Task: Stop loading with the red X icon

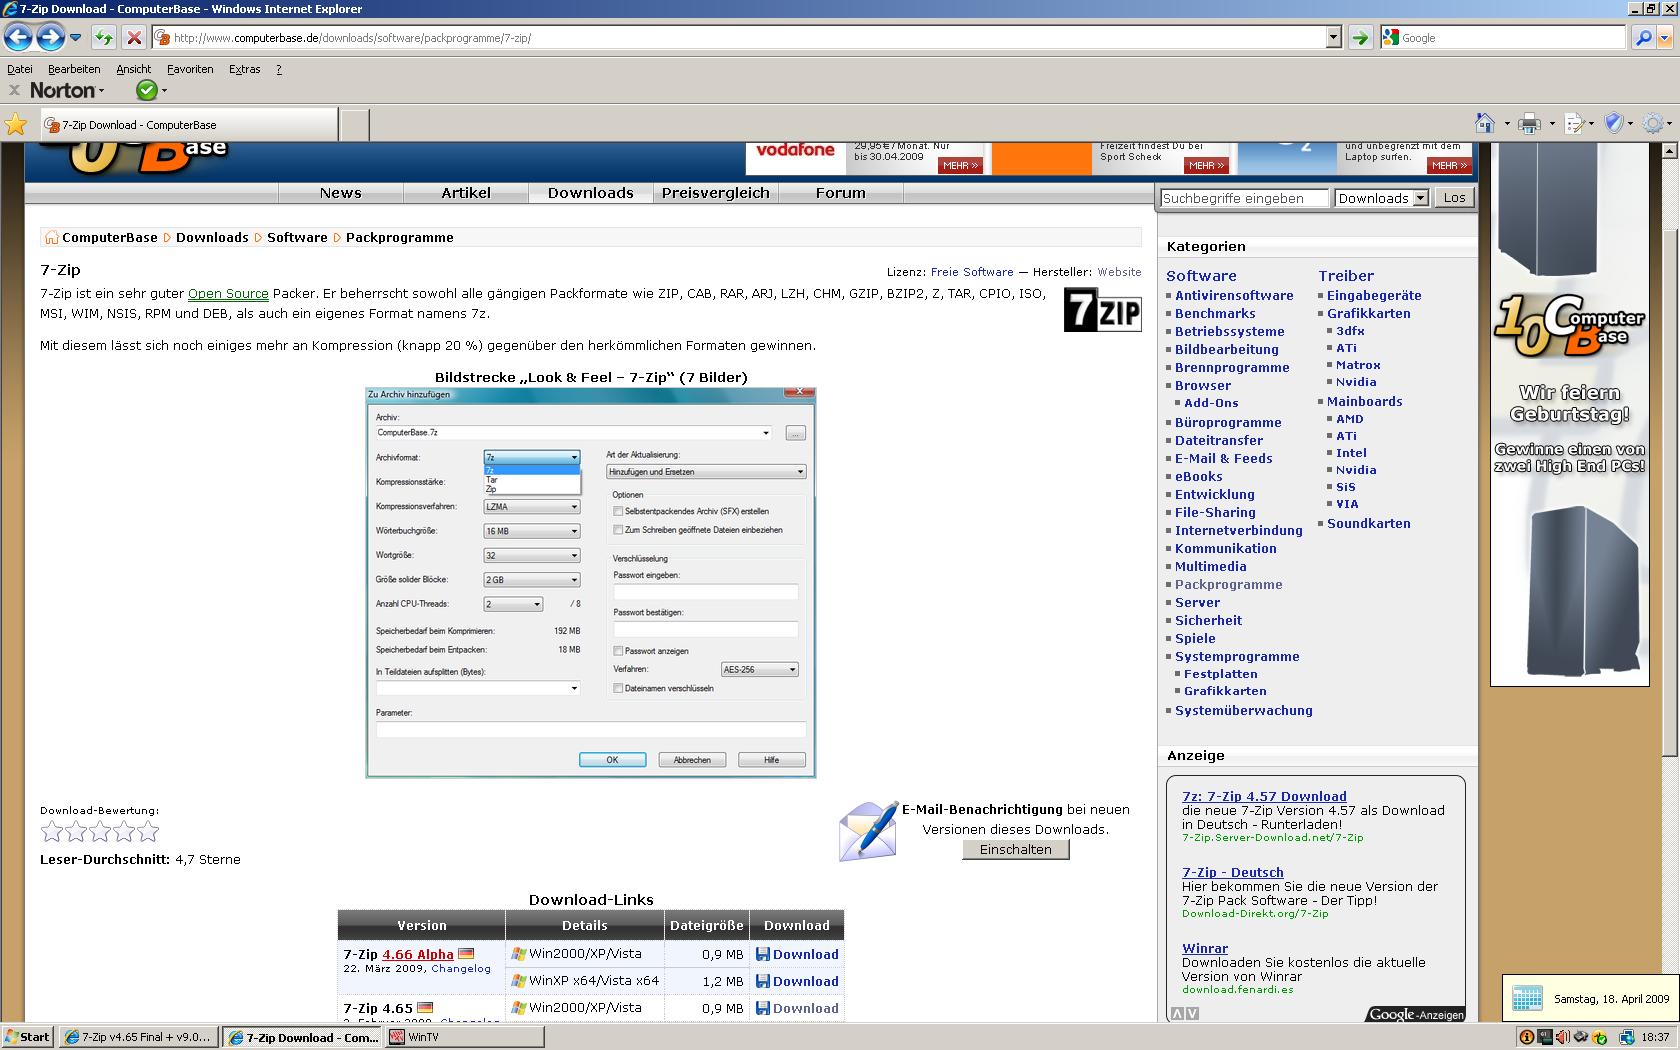Action: click(x=134, y=38)
